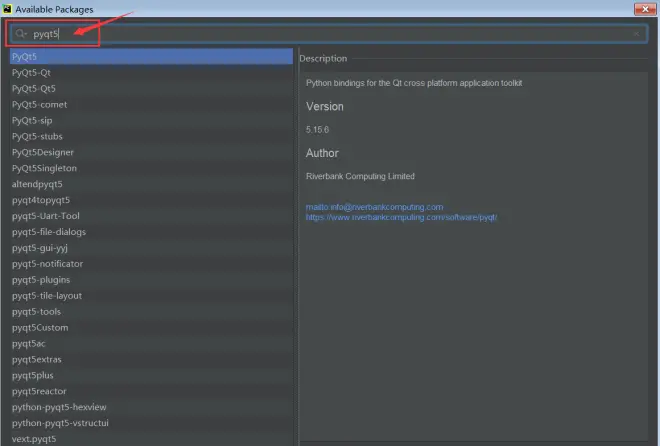
Task: Select the pyqt5-plugins package
Action: coord(151,280)
